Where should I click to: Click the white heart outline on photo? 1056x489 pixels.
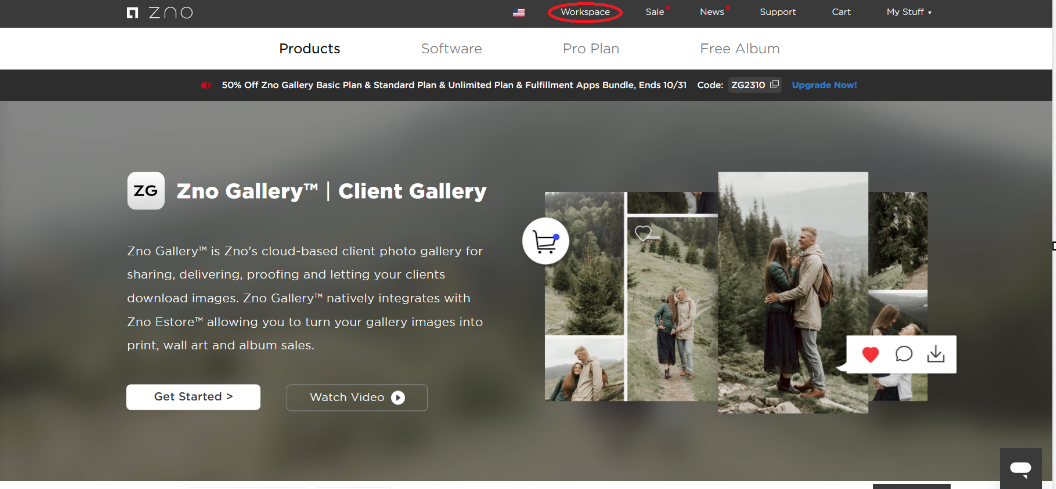[643, 233]
